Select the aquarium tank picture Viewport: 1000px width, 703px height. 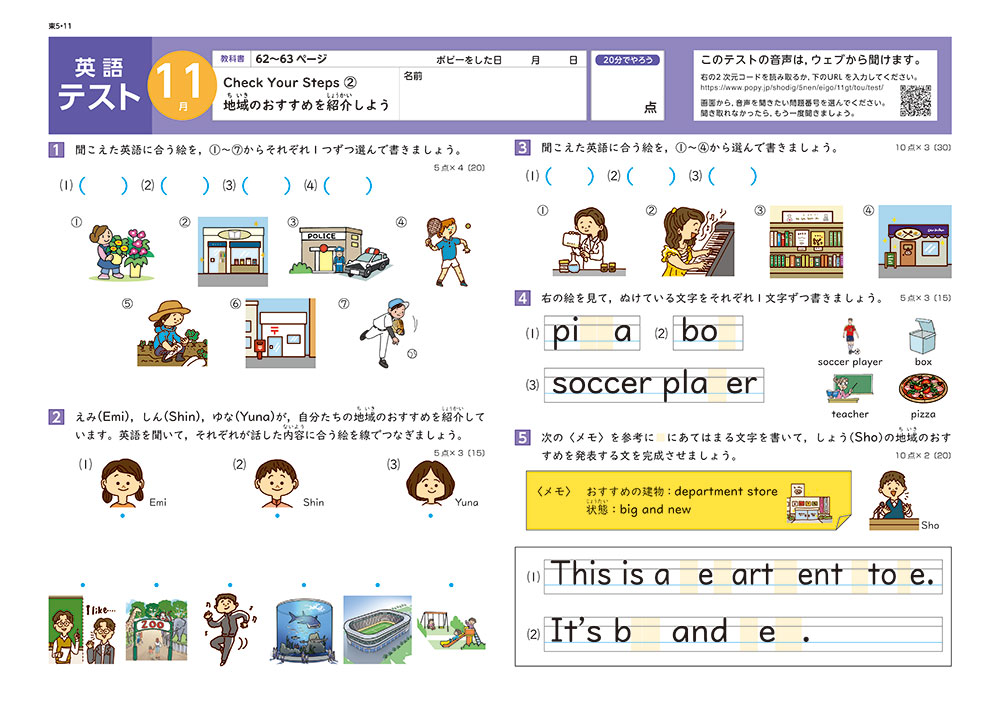301,630
